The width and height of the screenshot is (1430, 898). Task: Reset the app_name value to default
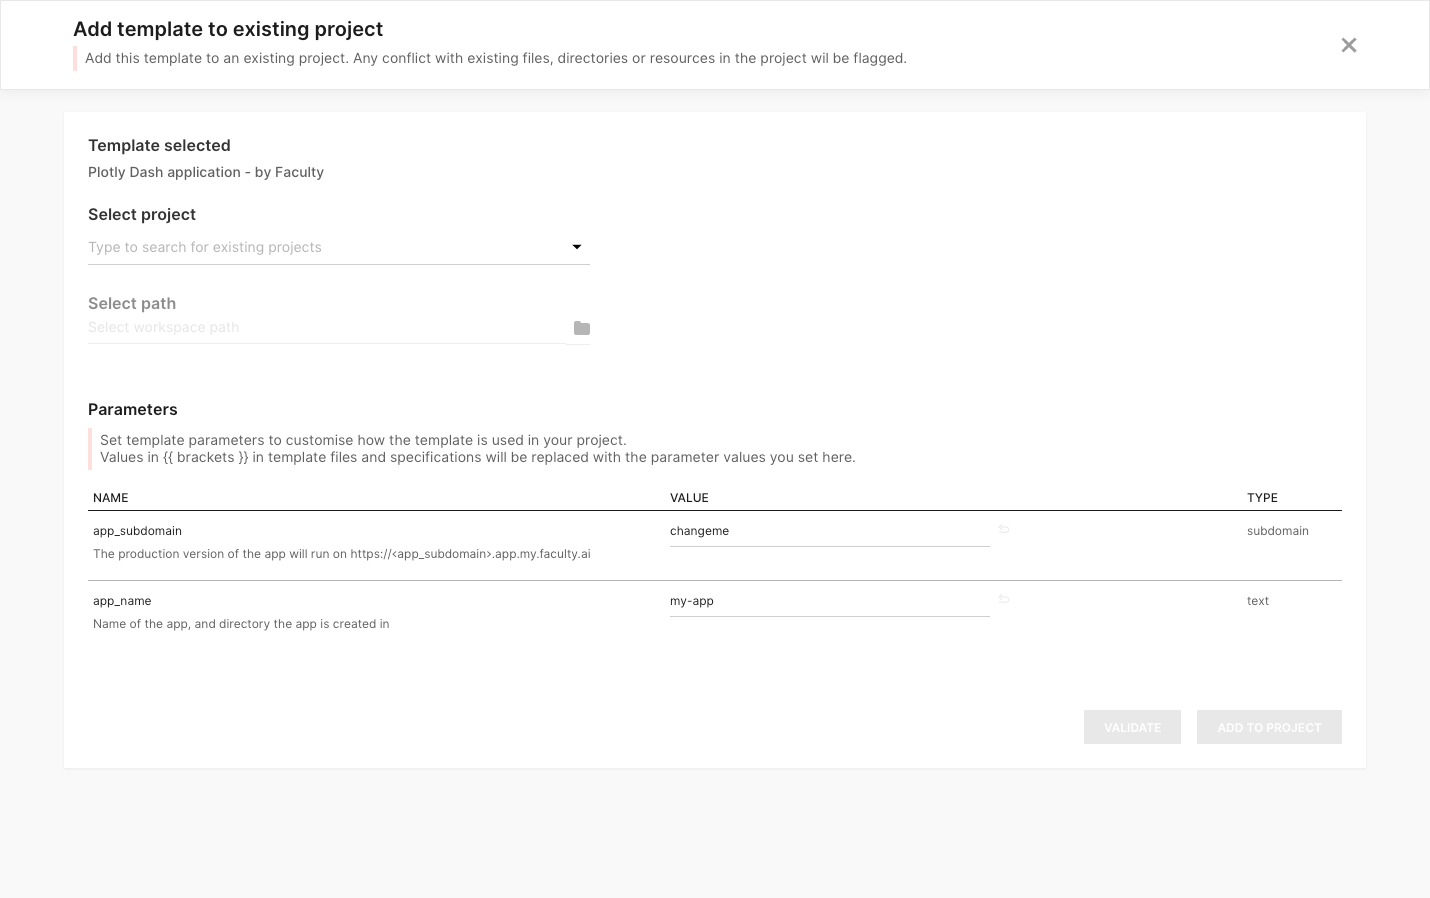coord(1004,599)
